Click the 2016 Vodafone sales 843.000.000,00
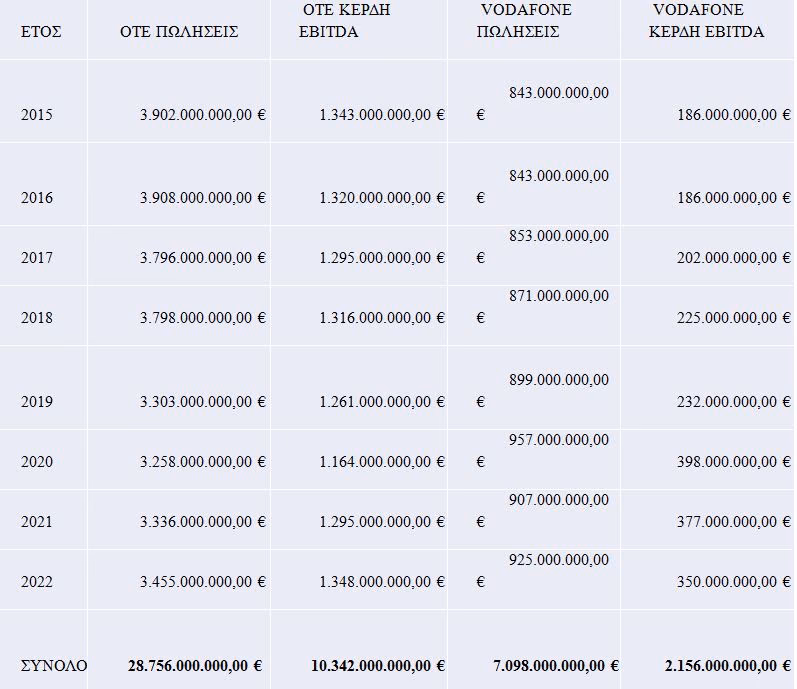Screen dimensions: 797x689 point(559,176)
